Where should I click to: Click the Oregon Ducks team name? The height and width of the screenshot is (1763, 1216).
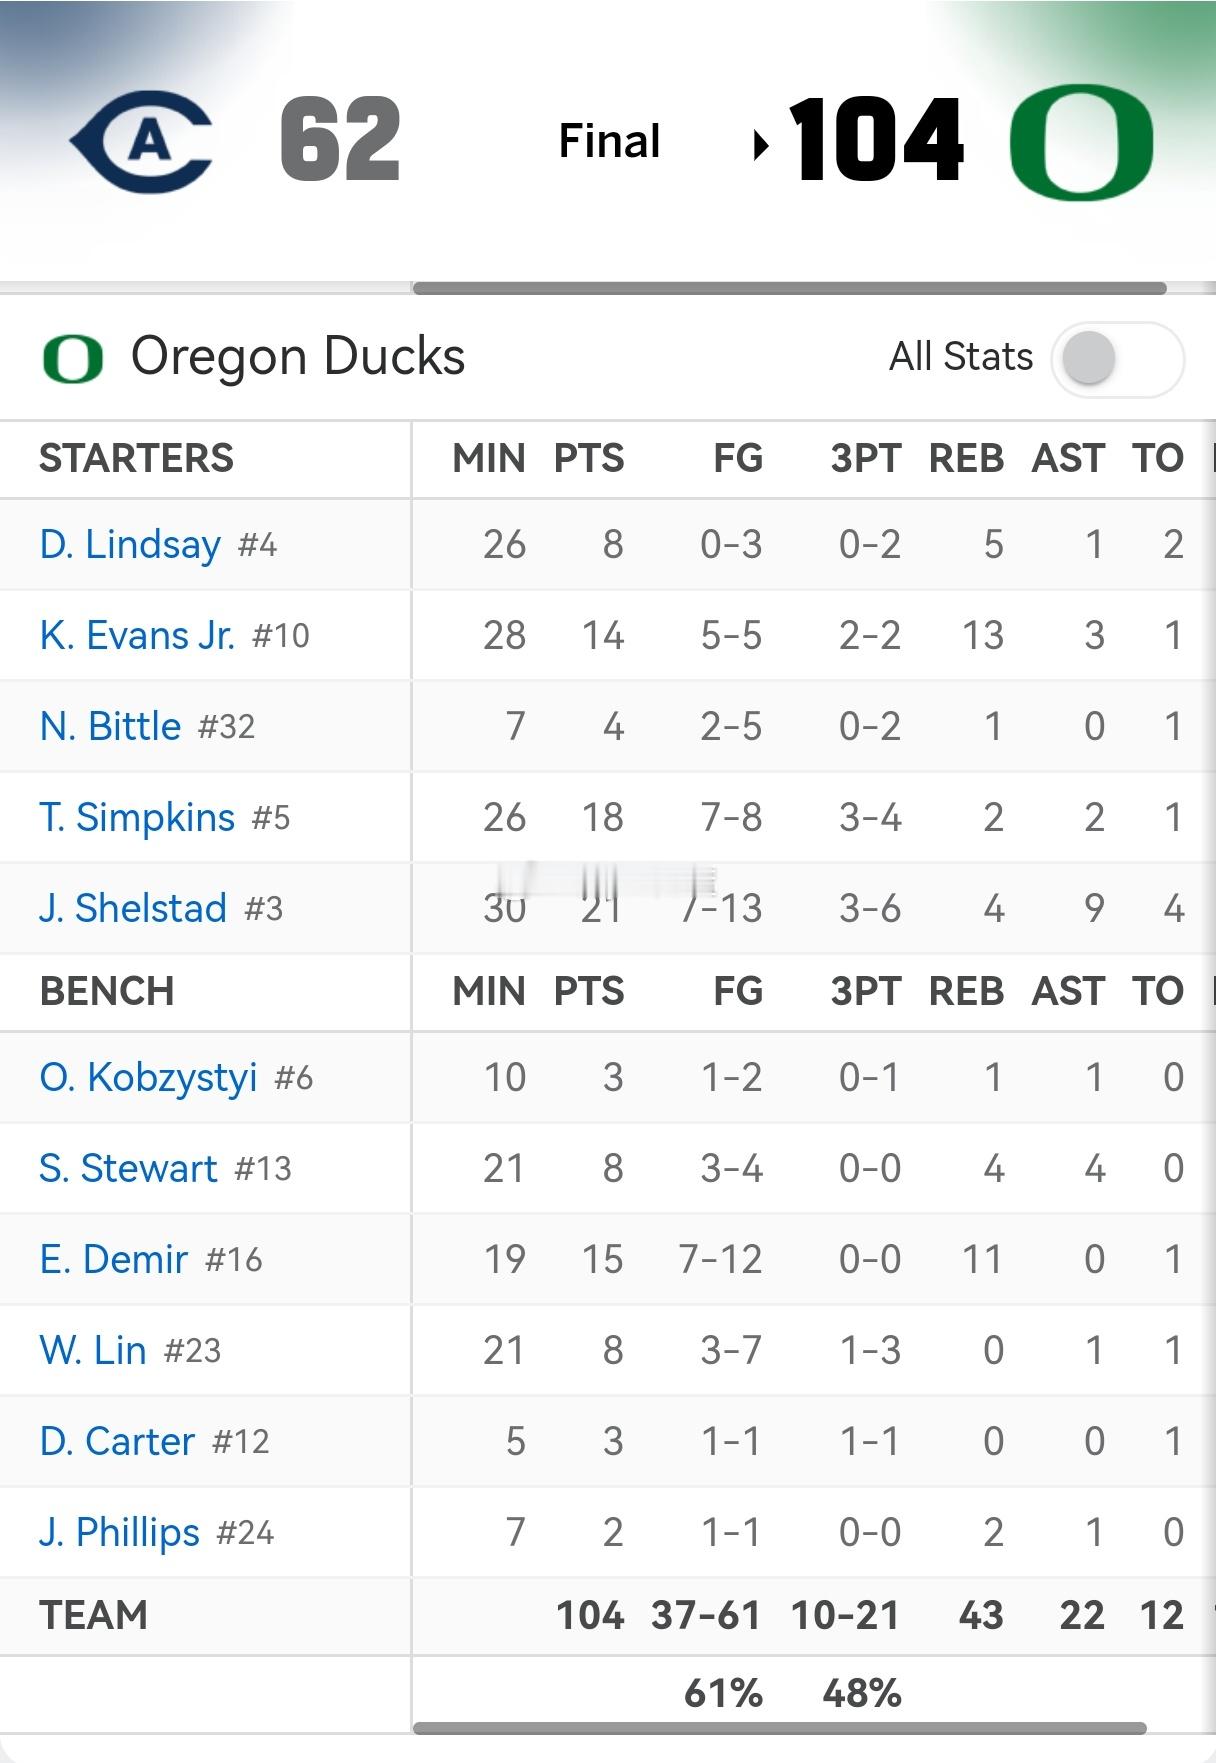(x=298, y=357)
